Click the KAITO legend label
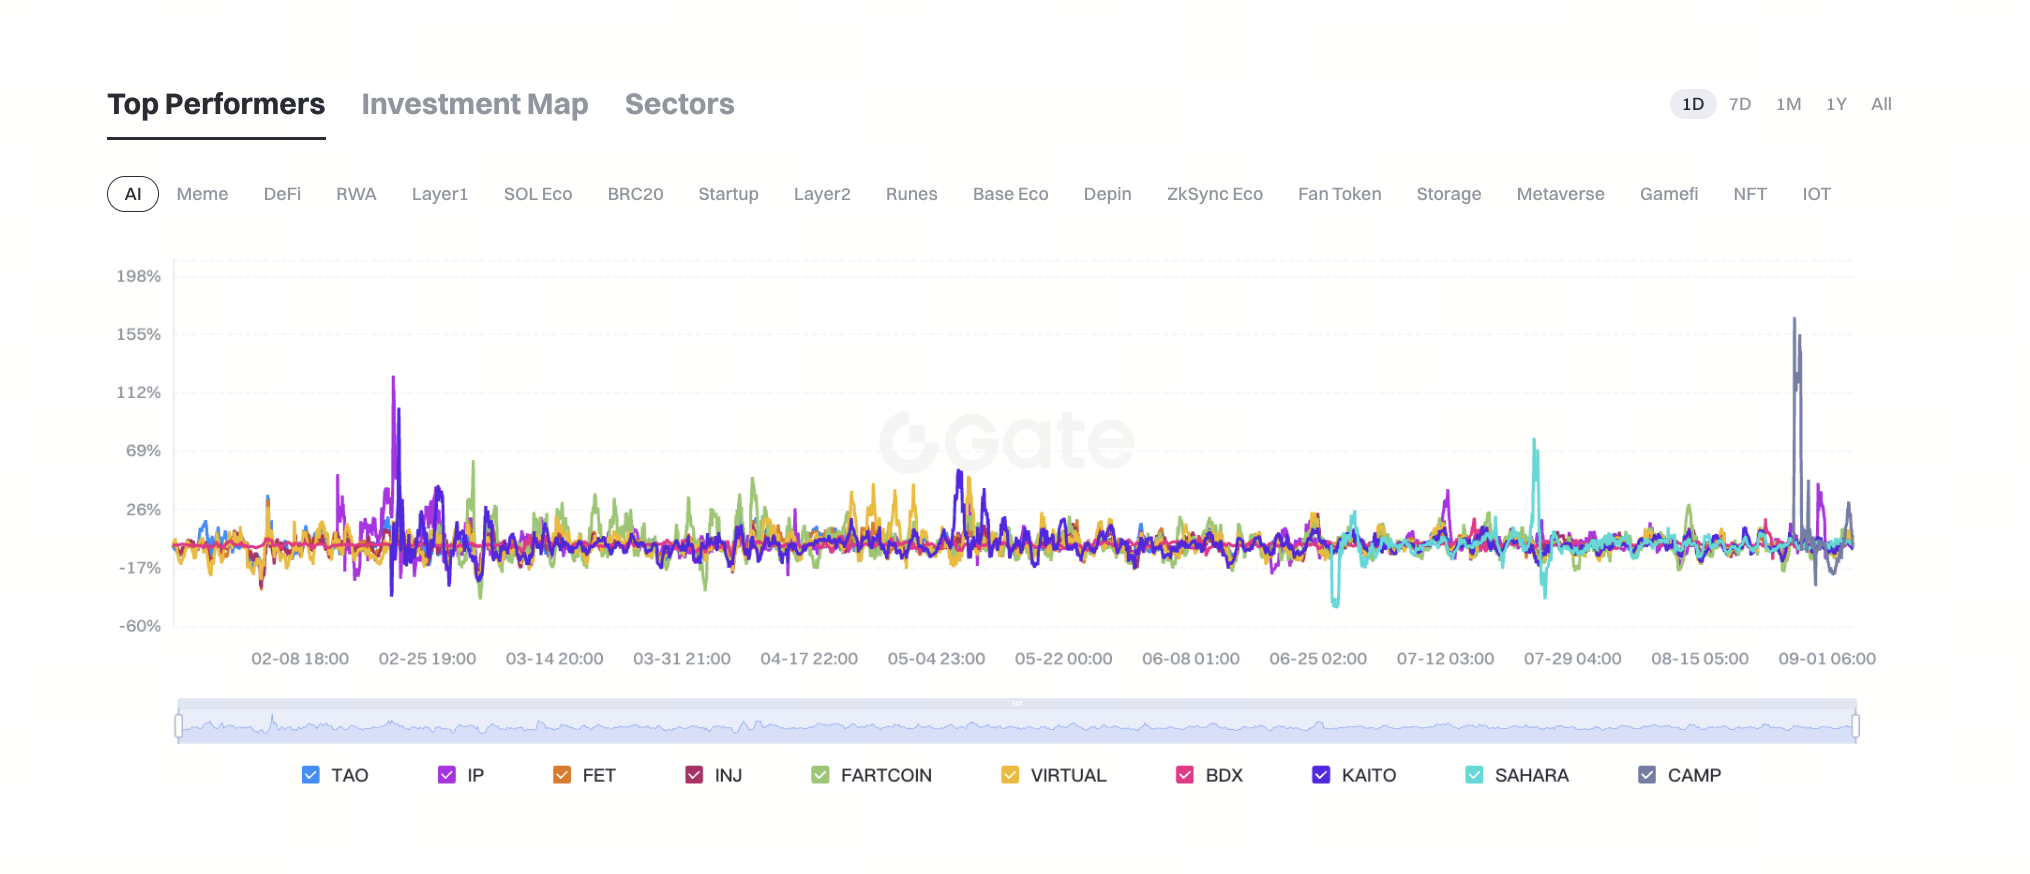This screenshot has width=2030, height=874. point(1369,775)
